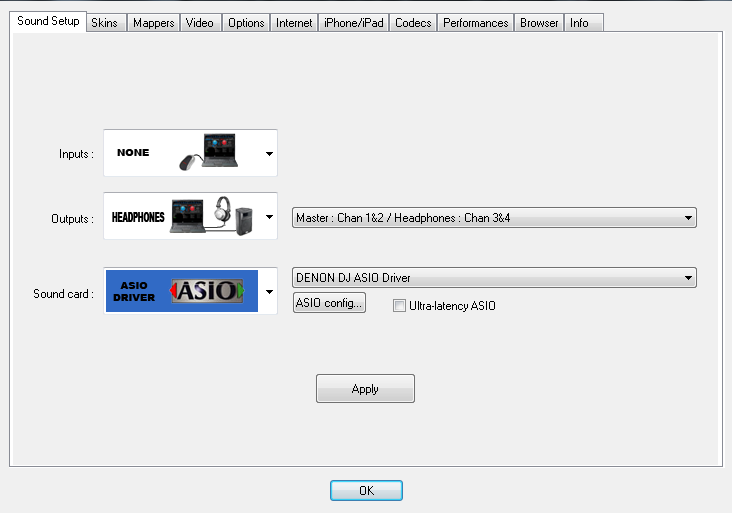
Task: Expand the Sound card type dropdown arrow
Action: tap(269, 292)
